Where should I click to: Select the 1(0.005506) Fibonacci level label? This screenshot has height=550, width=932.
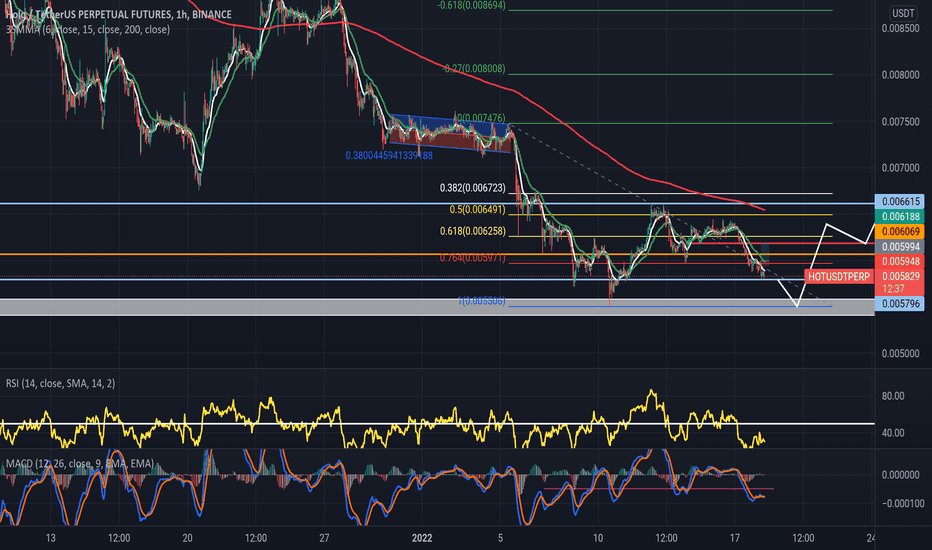pos(481,301)
